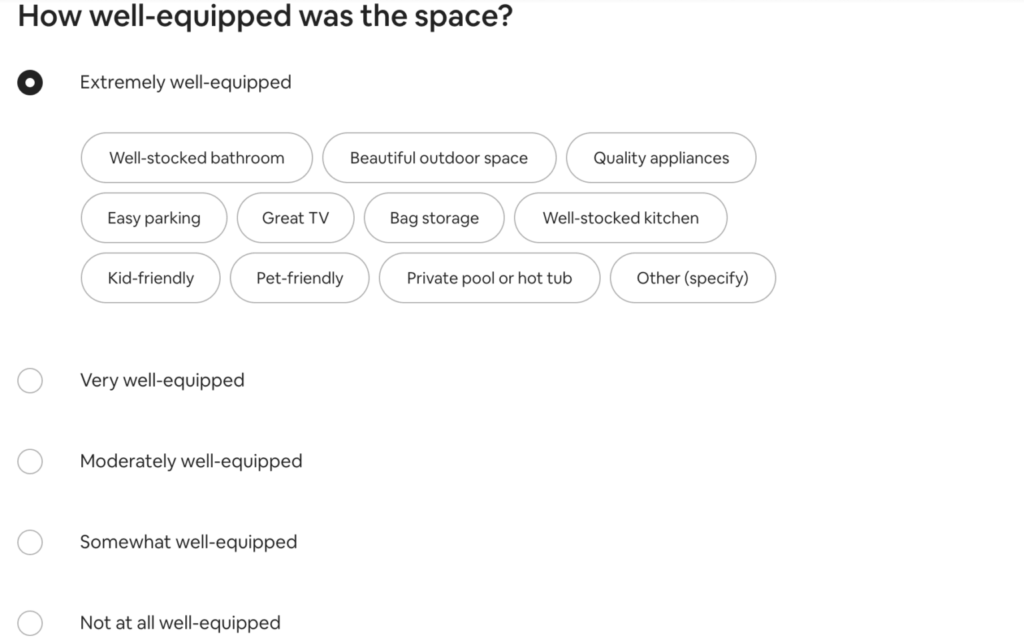Image resolution: width=1024 pixels, height=640 pixels.
Task: Click the Pet-friendly pill button
Action: [299, 278]
